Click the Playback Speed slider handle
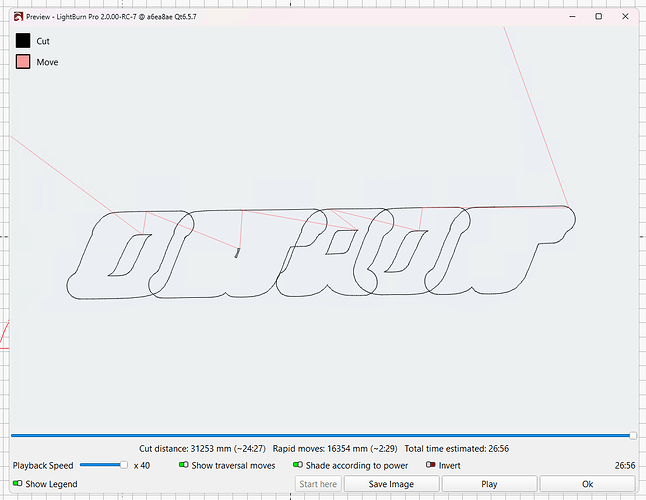The image size is (646, 500). (124, 465)
